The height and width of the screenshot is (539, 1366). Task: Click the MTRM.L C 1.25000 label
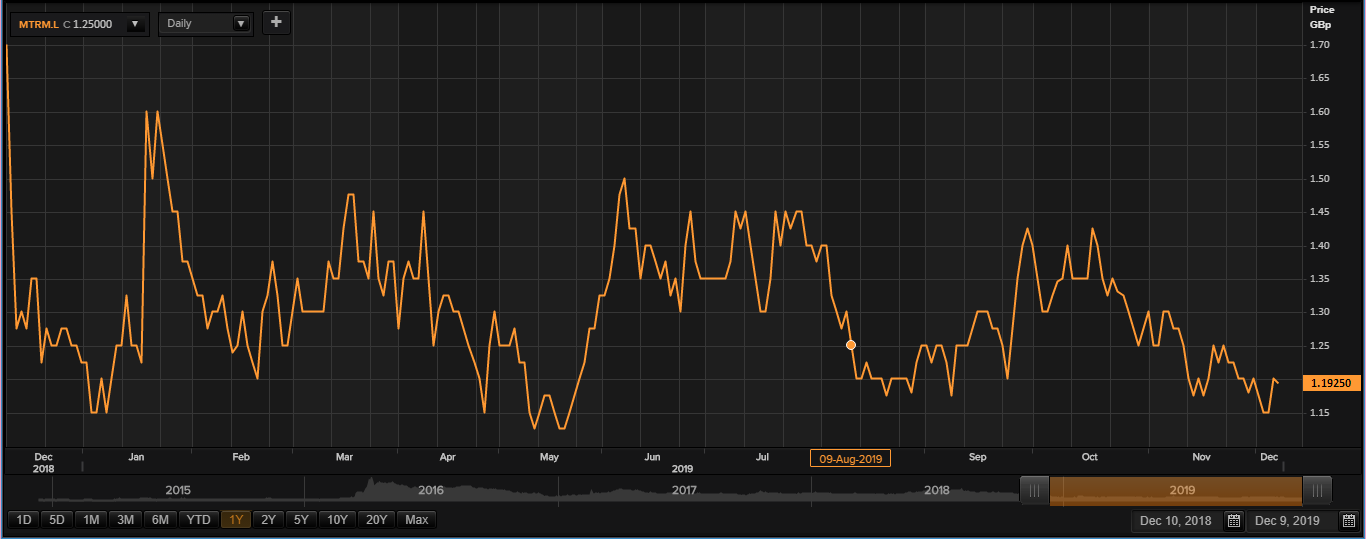[66, 24]
